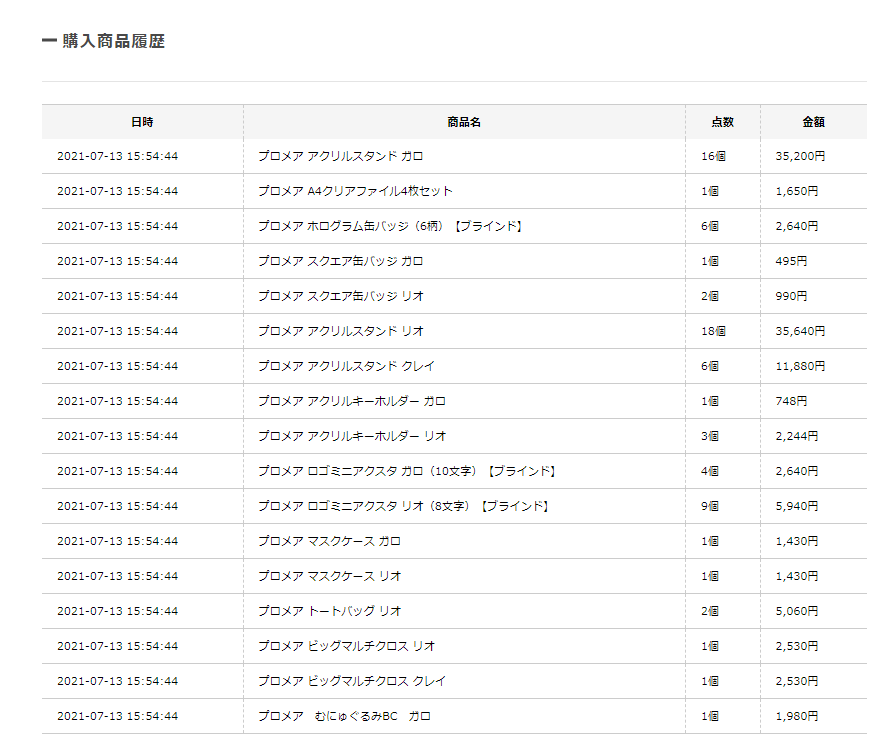The width and height of the screenshot is (890, 752).
Task: Click the 購入商品履歴 section heading
Action: click(114, 41)
